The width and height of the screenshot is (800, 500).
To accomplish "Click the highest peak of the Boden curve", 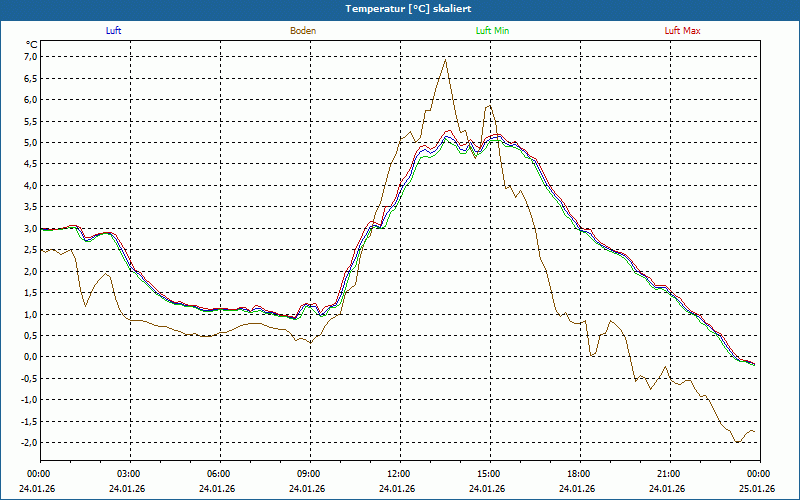I will click(x=445, y=59).
